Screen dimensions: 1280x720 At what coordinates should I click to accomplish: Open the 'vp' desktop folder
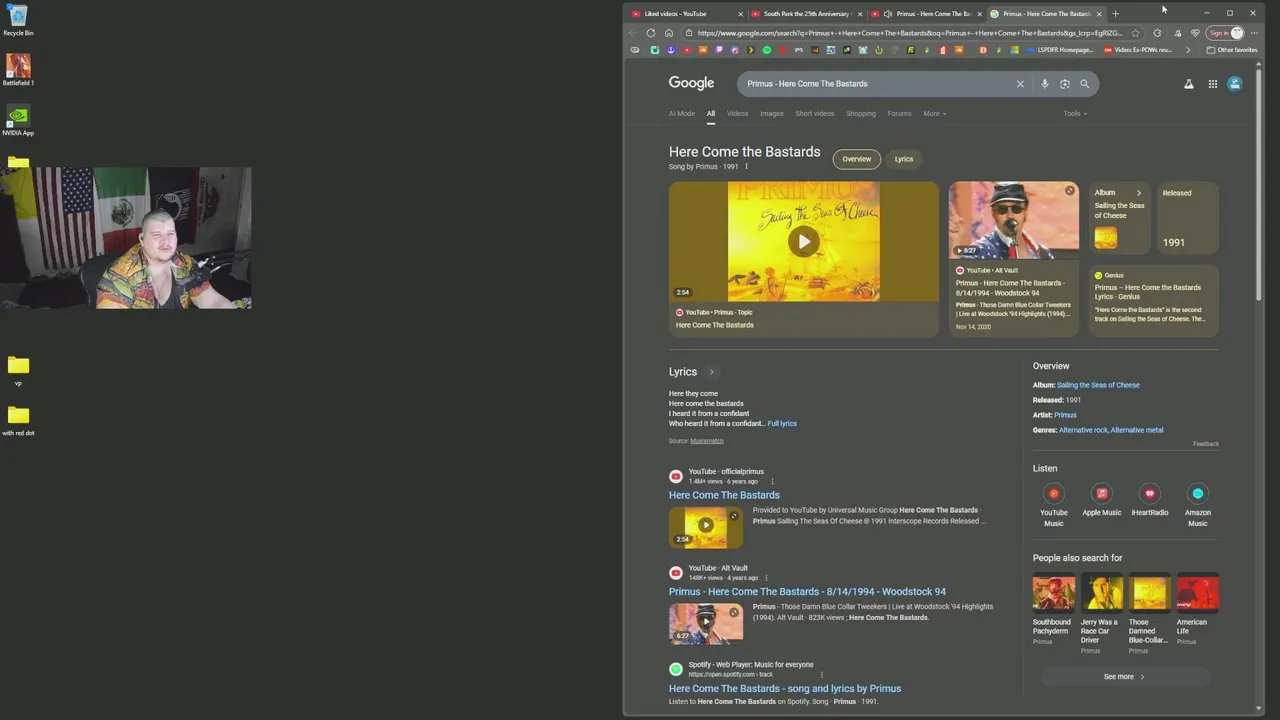(18, 370)
